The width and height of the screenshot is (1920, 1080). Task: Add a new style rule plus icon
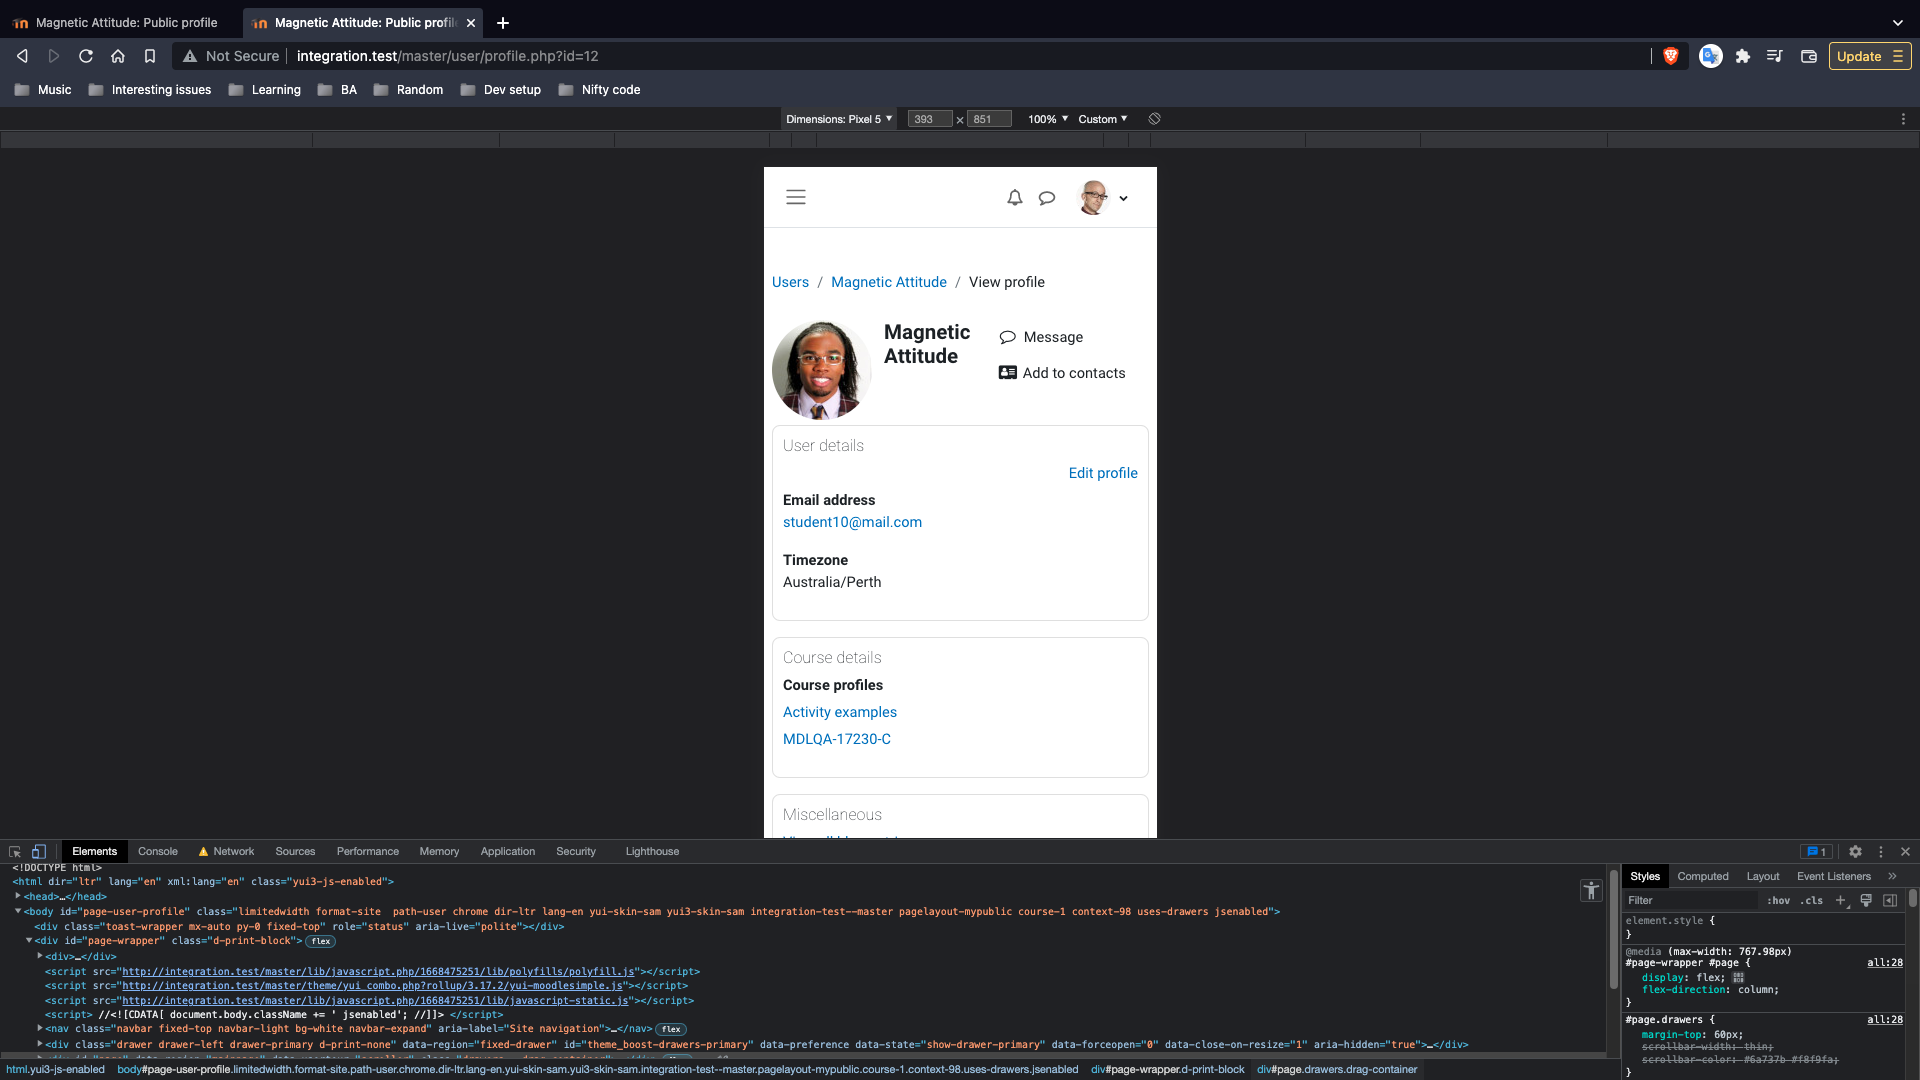1841,900
